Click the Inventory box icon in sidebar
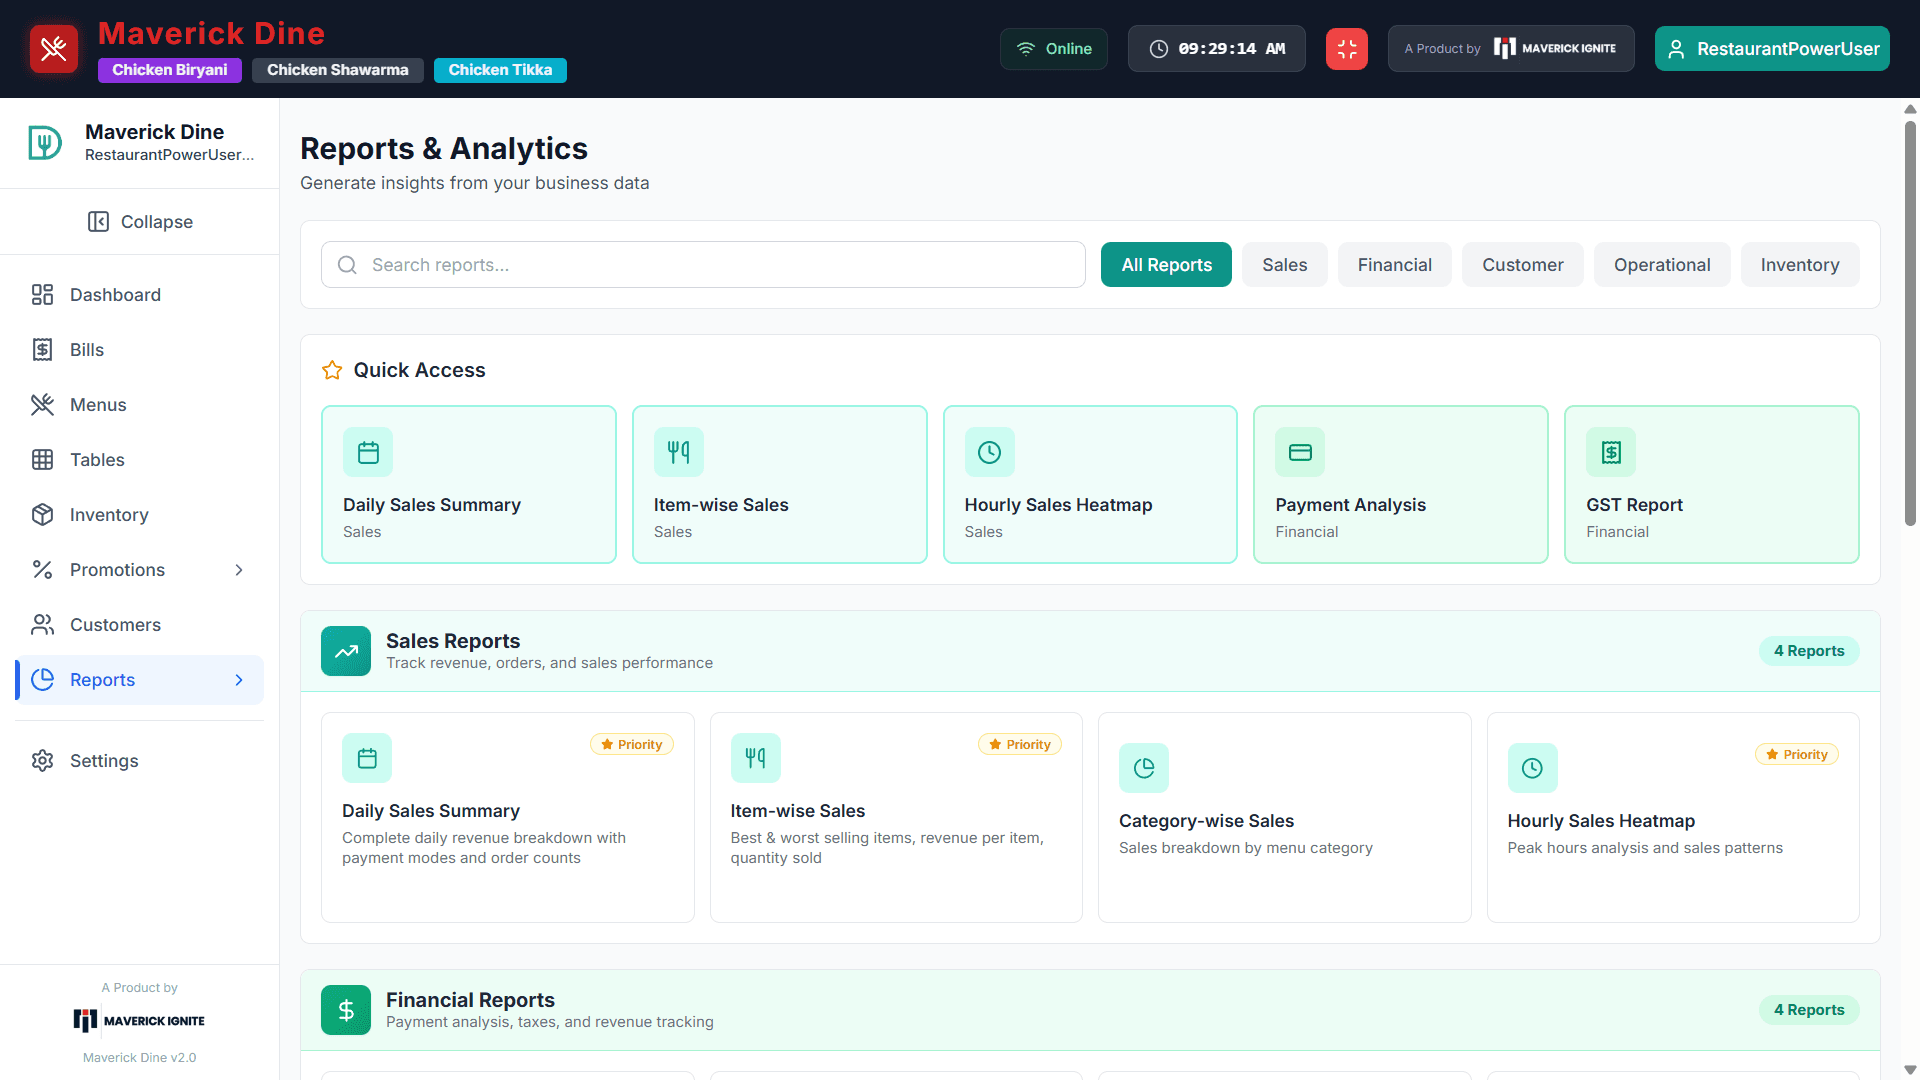Image resolution: width=1920 pixels, height=1080 pixels. pyautogui.click(x=42, y=514)
